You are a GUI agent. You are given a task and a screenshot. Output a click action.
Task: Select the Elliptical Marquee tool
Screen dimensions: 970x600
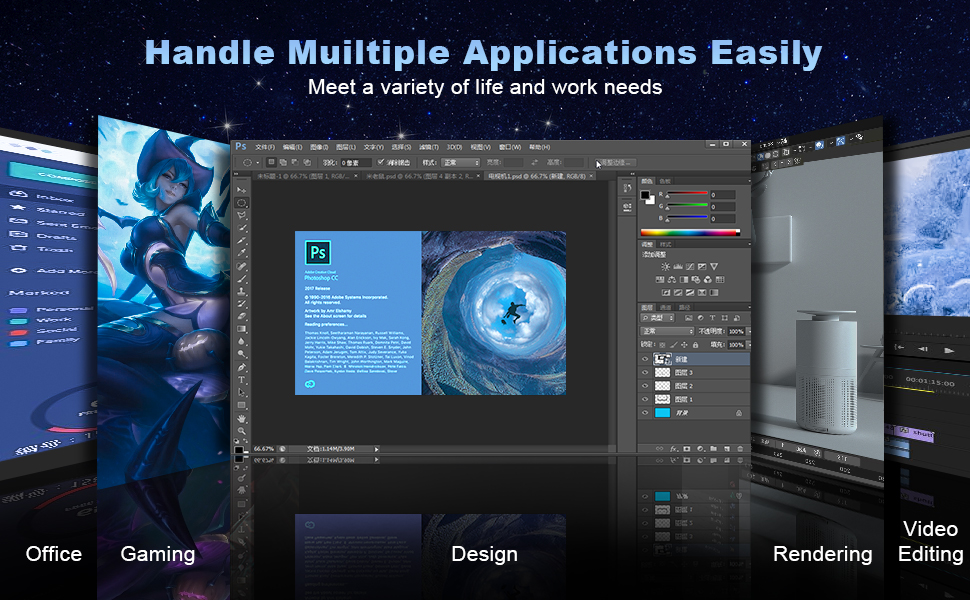point(241,202)
